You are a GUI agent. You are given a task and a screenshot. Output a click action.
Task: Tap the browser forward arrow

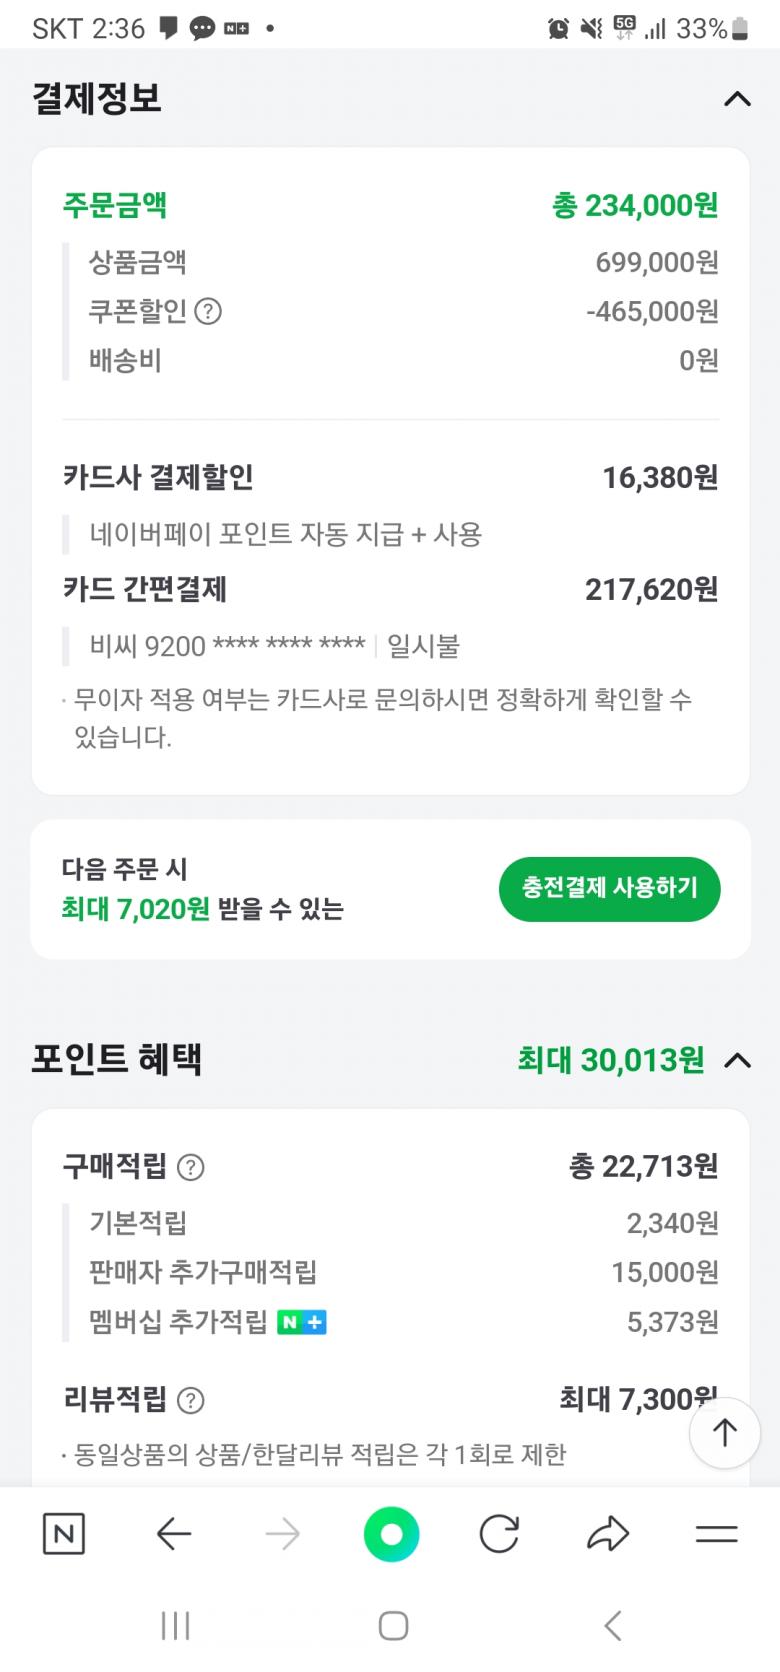click(x=282, y=1534)
